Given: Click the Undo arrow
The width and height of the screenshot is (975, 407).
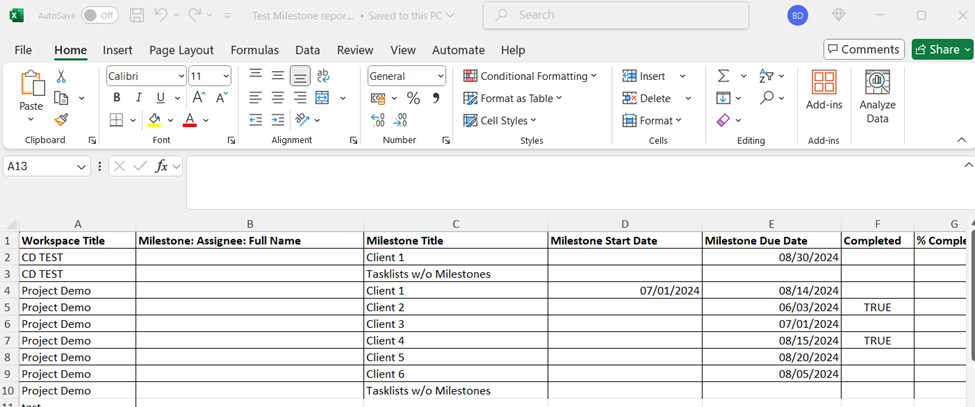Looking at the screenshot, I should 160,15.
